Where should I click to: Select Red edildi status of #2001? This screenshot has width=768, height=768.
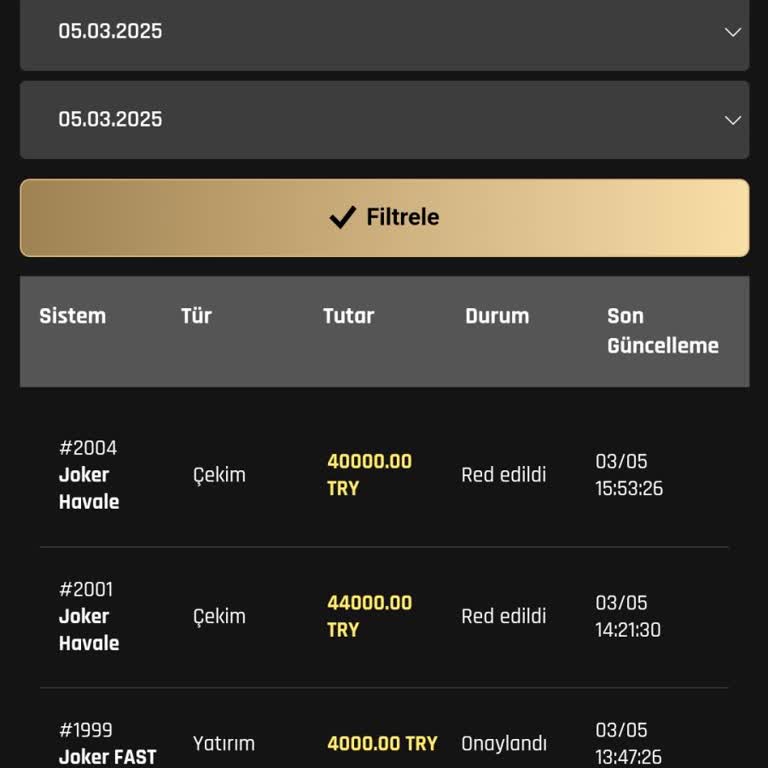tap(503, 616)
